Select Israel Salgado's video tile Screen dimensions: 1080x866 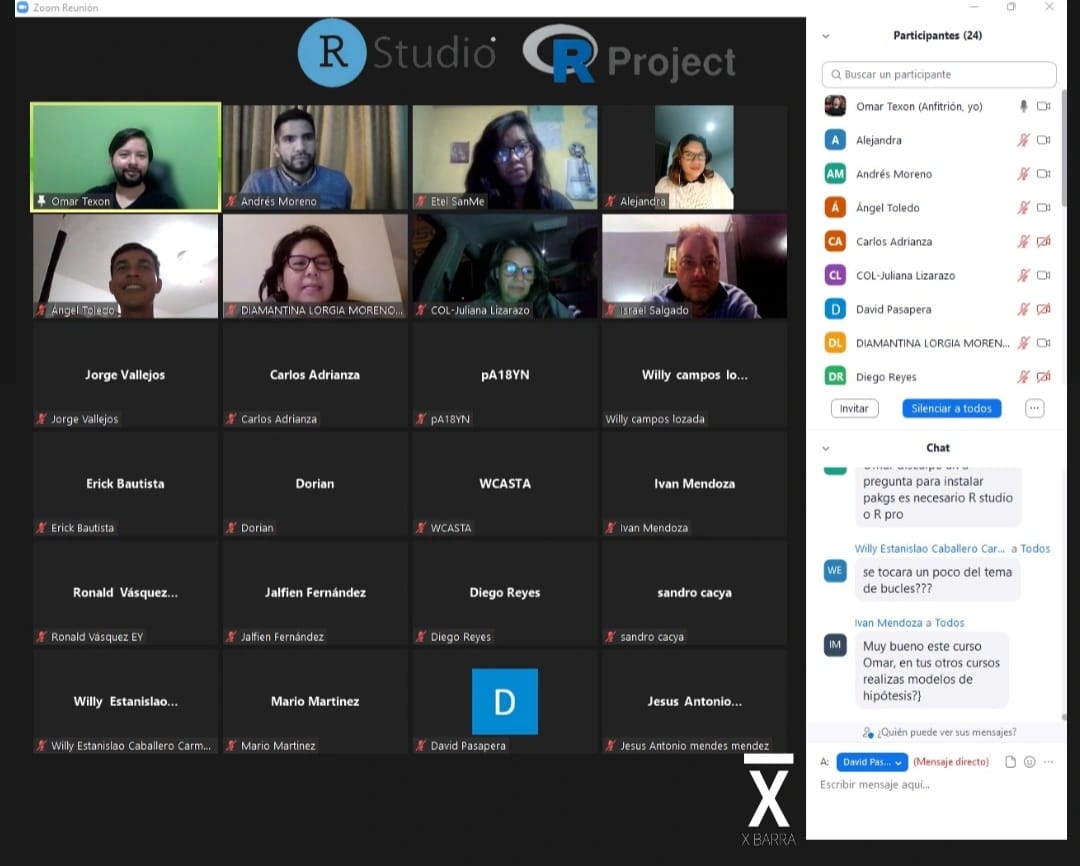694,266
